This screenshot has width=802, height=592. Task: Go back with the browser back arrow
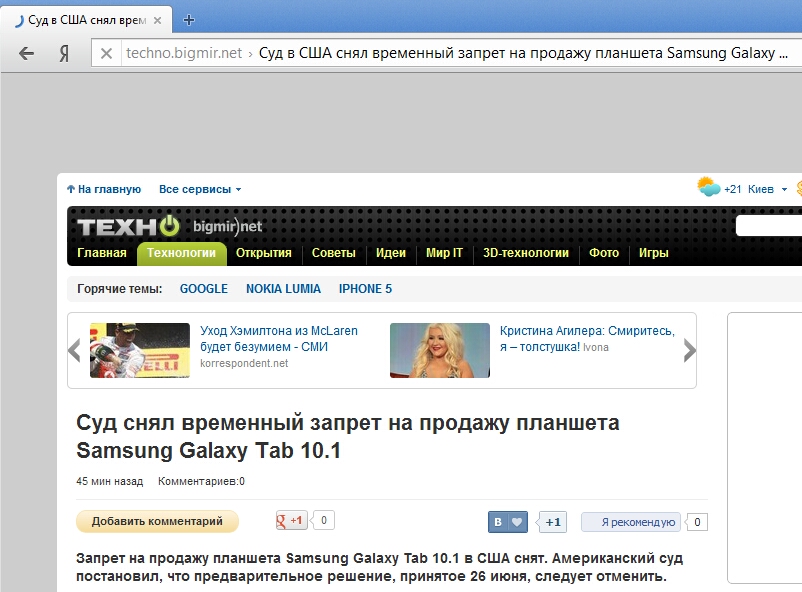point(26,53)
